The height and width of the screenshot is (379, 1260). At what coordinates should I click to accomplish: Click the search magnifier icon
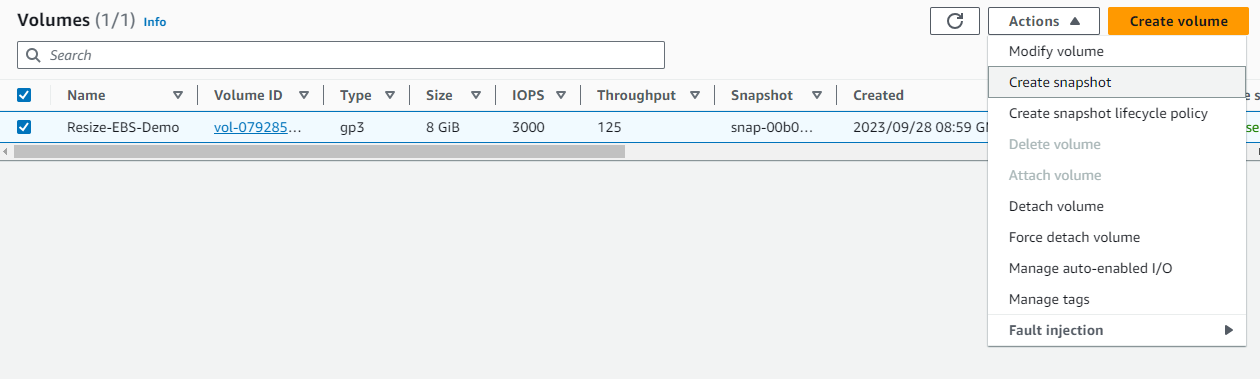(x=34, y=55)
